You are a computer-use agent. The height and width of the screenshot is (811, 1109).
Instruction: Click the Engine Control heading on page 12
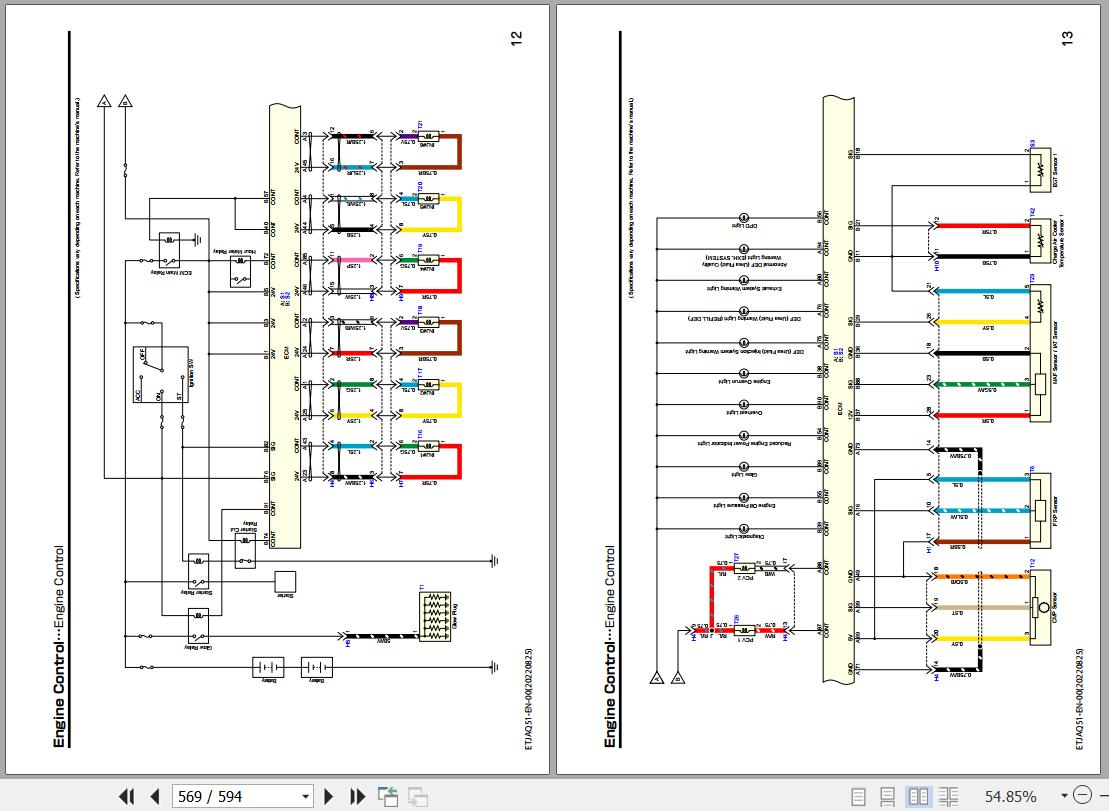click(59, 646)
